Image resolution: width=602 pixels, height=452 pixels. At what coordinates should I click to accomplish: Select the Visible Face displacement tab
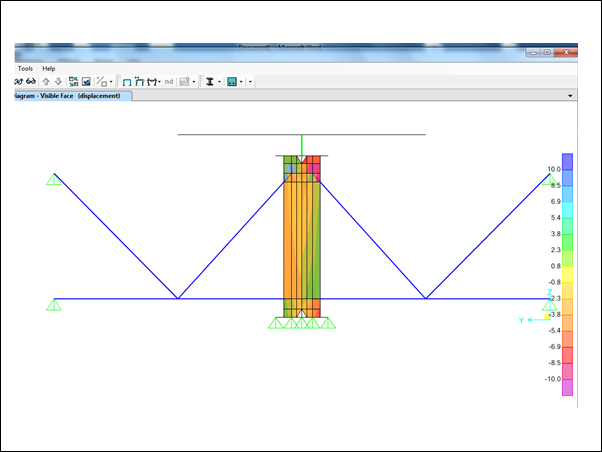click(68, 96)
